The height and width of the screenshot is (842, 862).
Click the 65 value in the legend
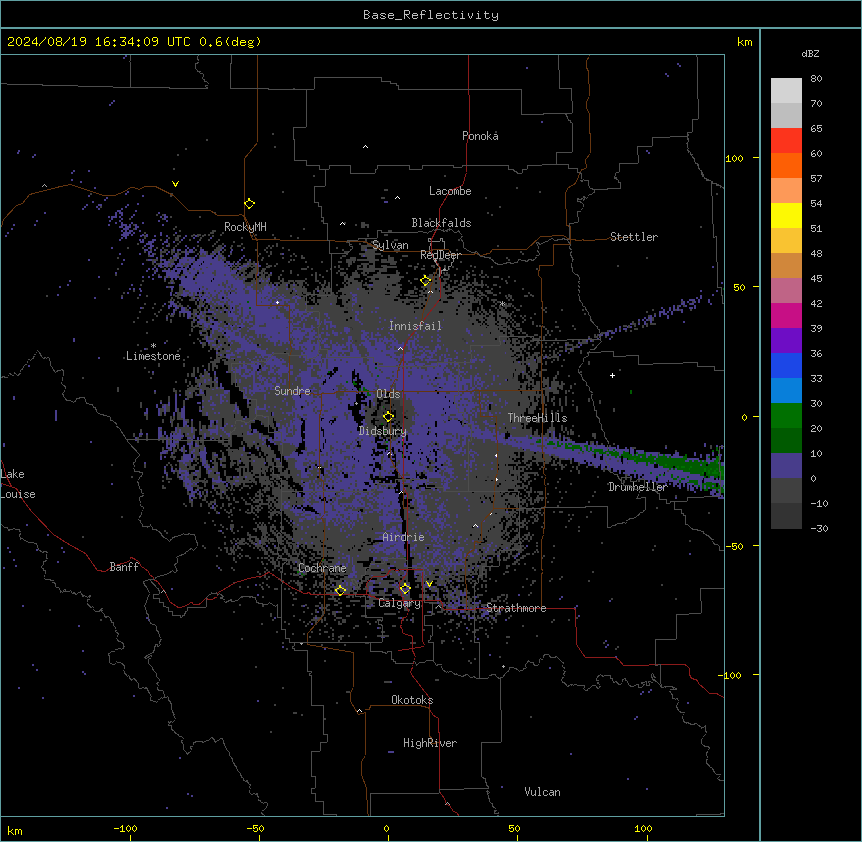point(816,129)
